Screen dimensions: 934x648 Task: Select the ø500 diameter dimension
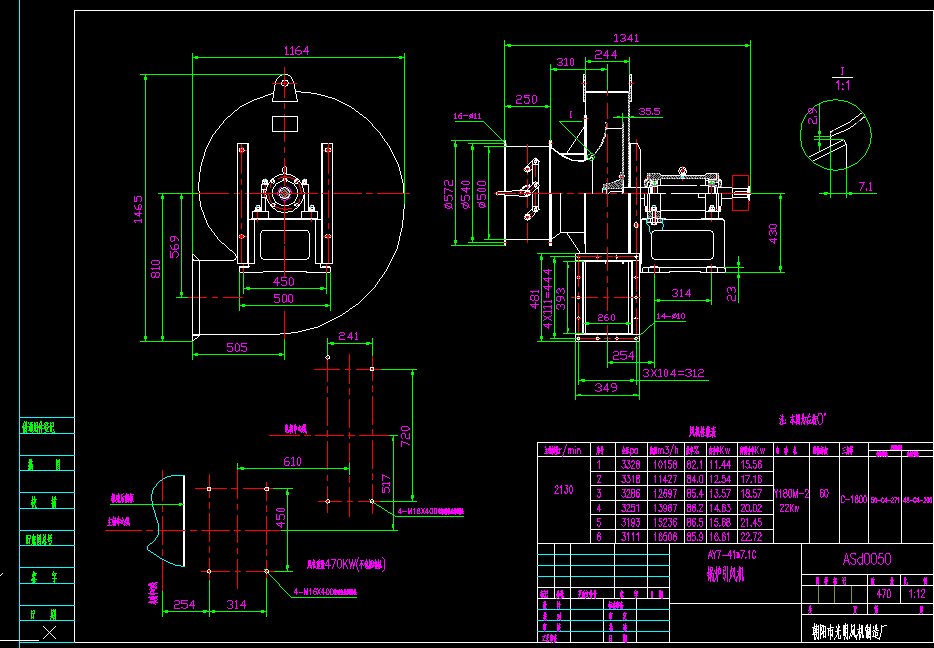(x=482, y=194)
